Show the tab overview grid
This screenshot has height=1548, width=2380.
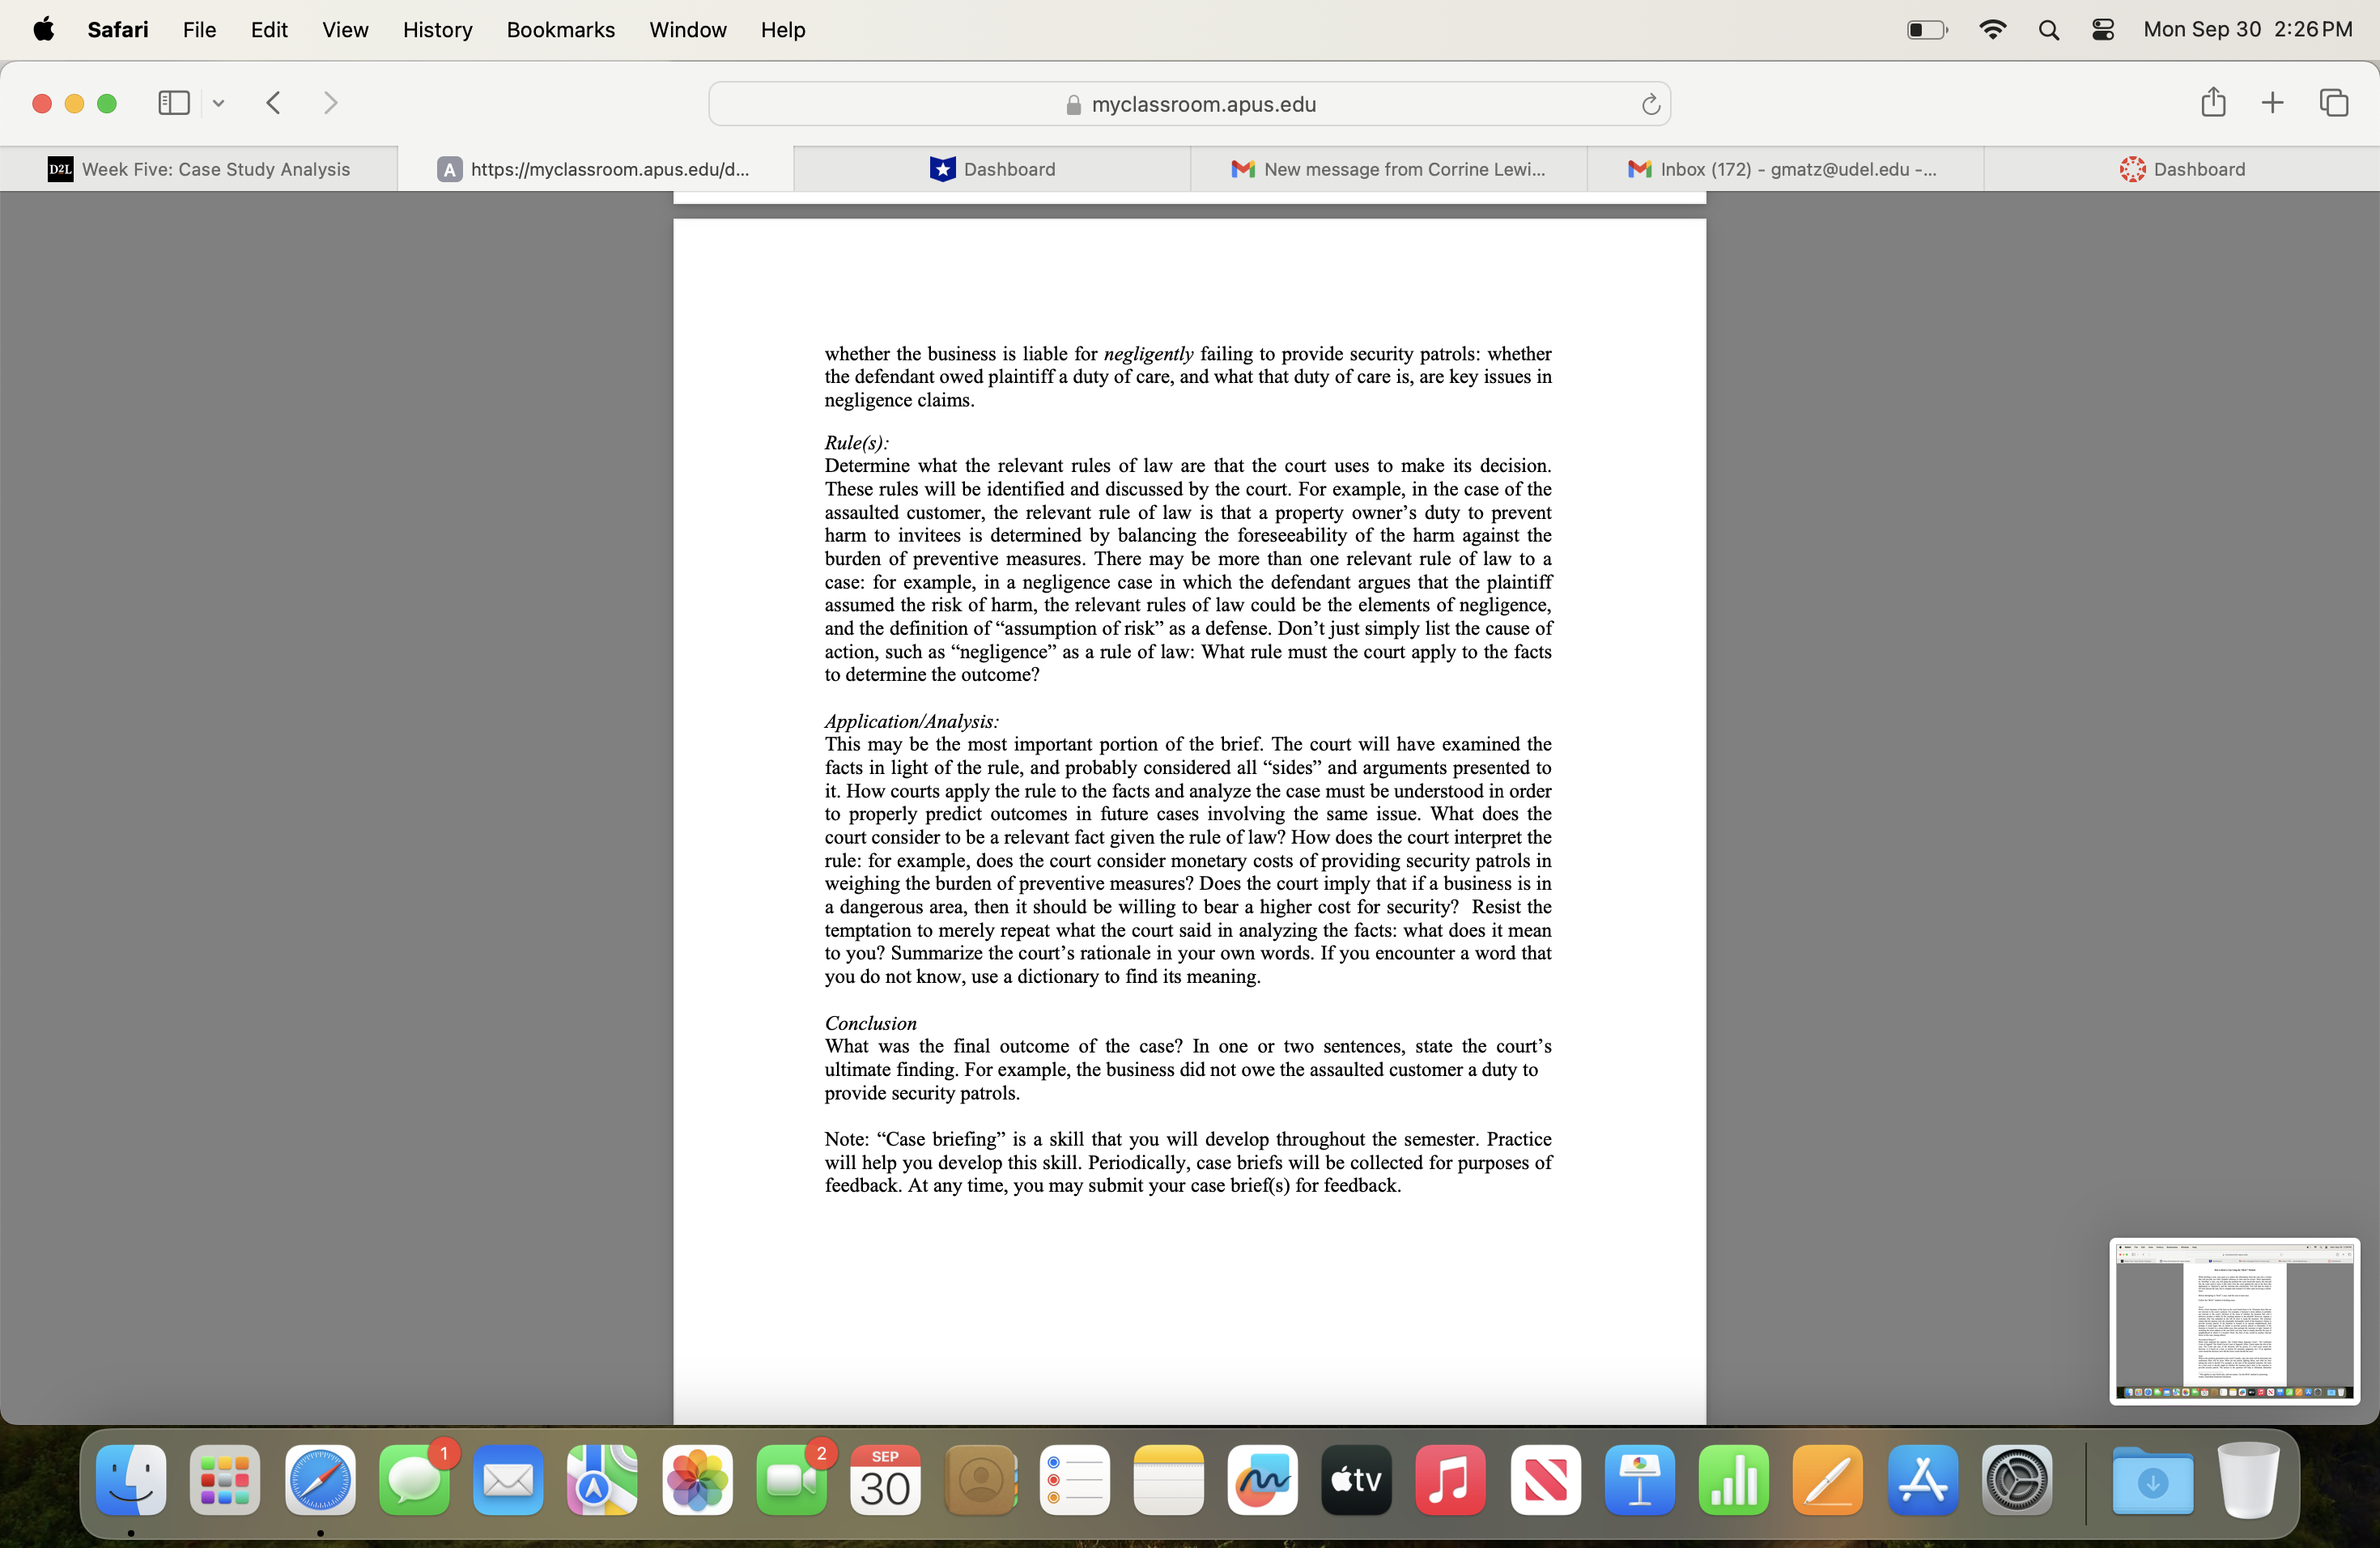point(2334,103)
